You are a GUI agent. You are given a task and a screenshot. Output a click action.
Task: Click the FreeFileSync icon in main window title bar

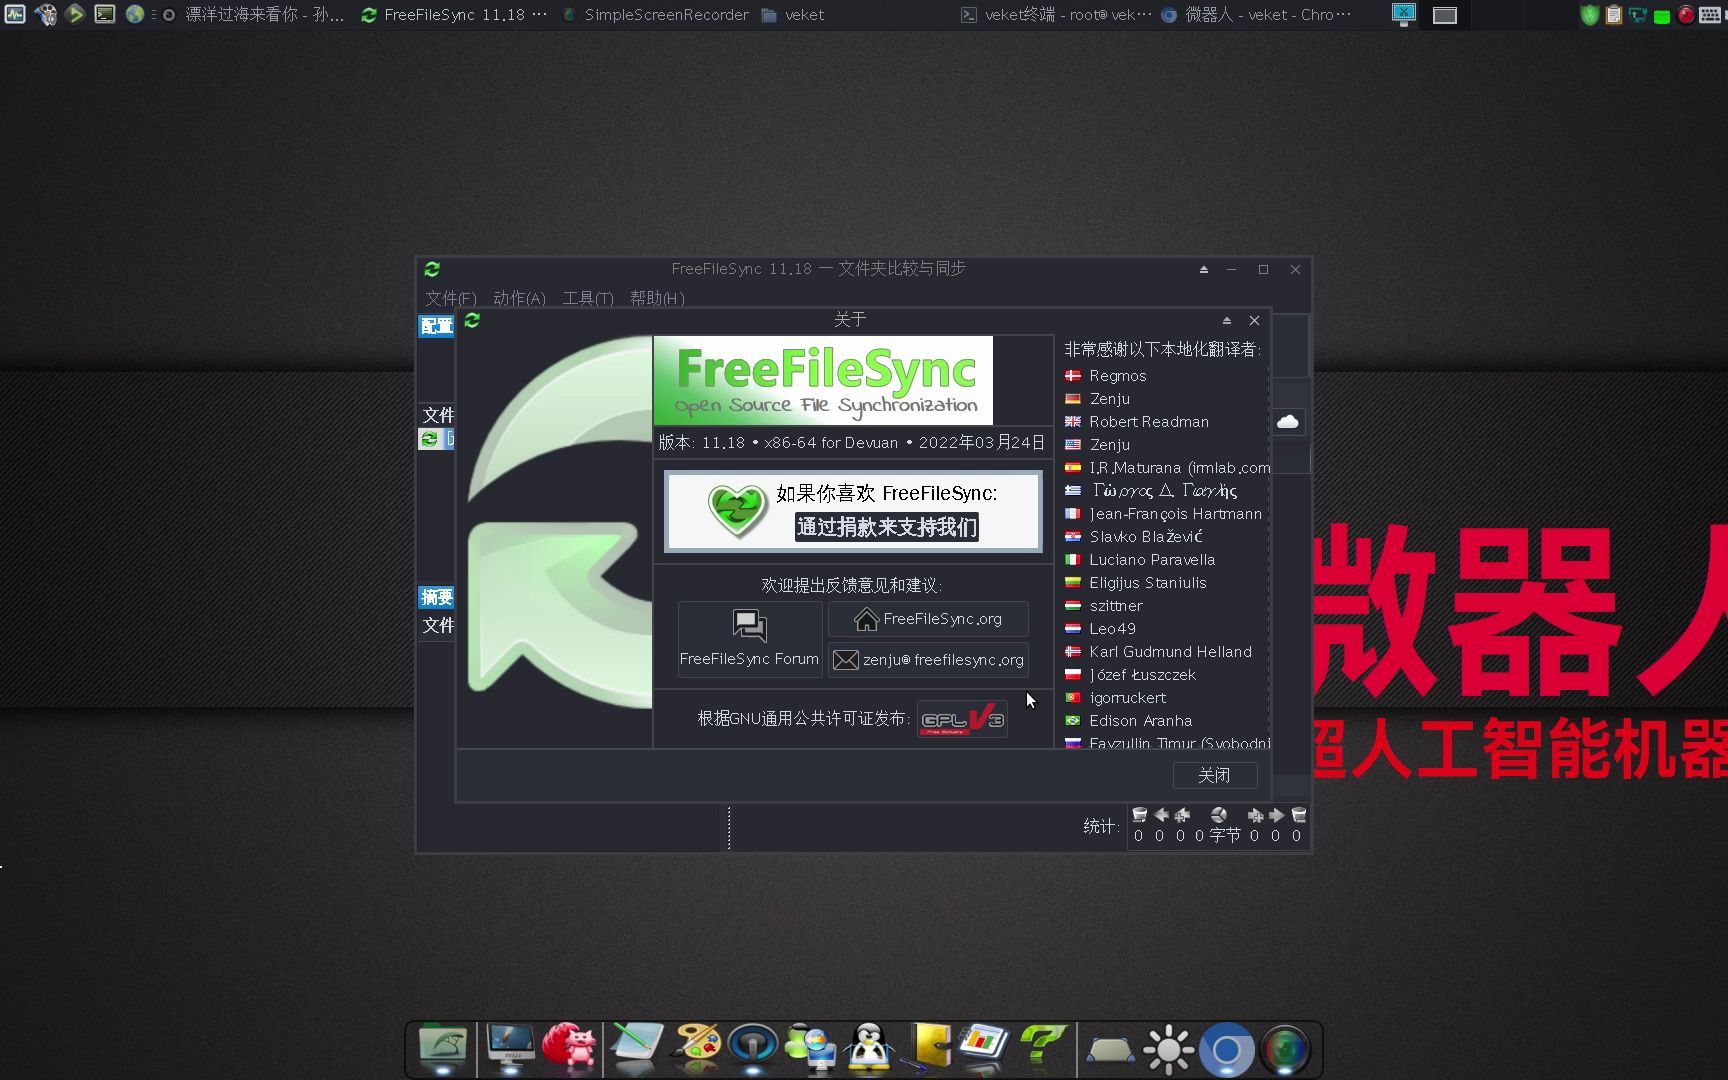(x=432, y=269)
